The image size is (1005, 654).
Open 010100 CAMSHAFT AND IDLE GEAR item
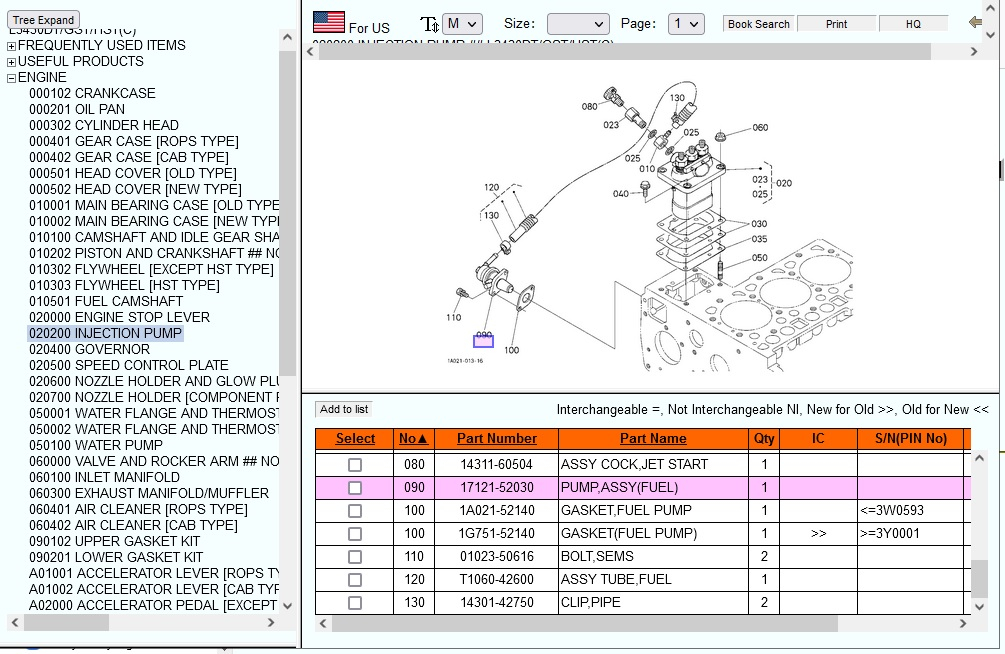coord(154,238)
